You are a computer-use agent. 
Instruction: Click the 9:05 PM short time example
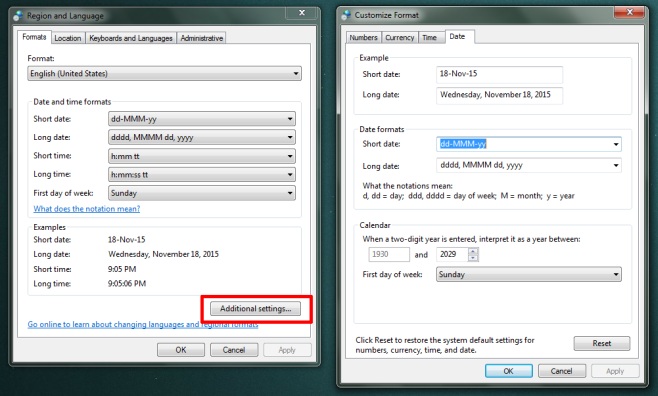(122, 269)
